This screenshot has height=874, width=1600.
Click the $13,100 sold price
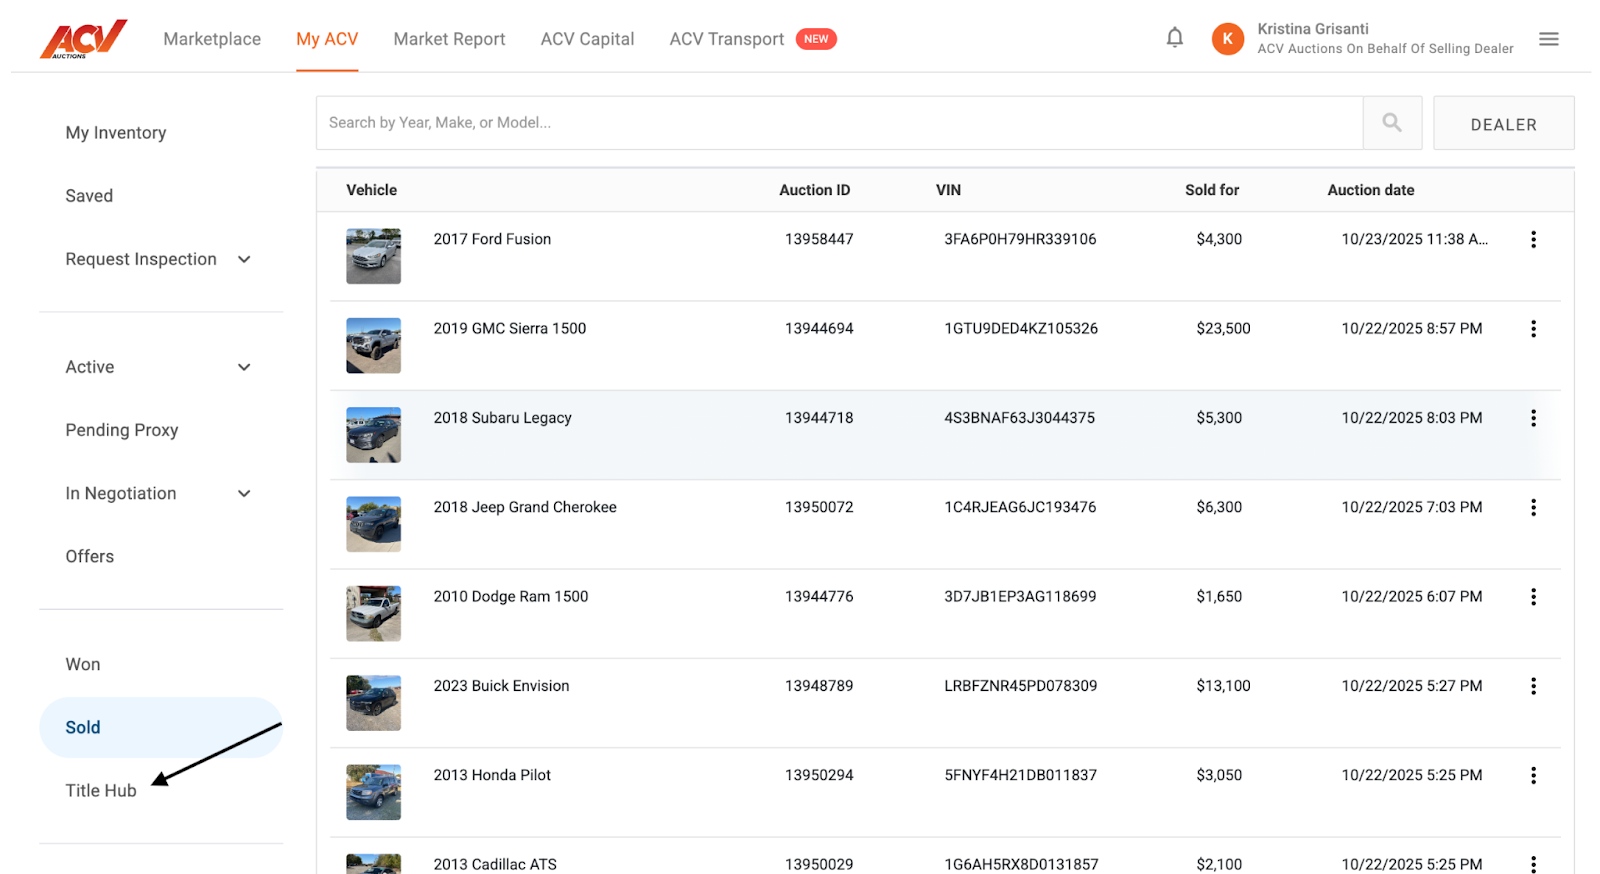1223,686
